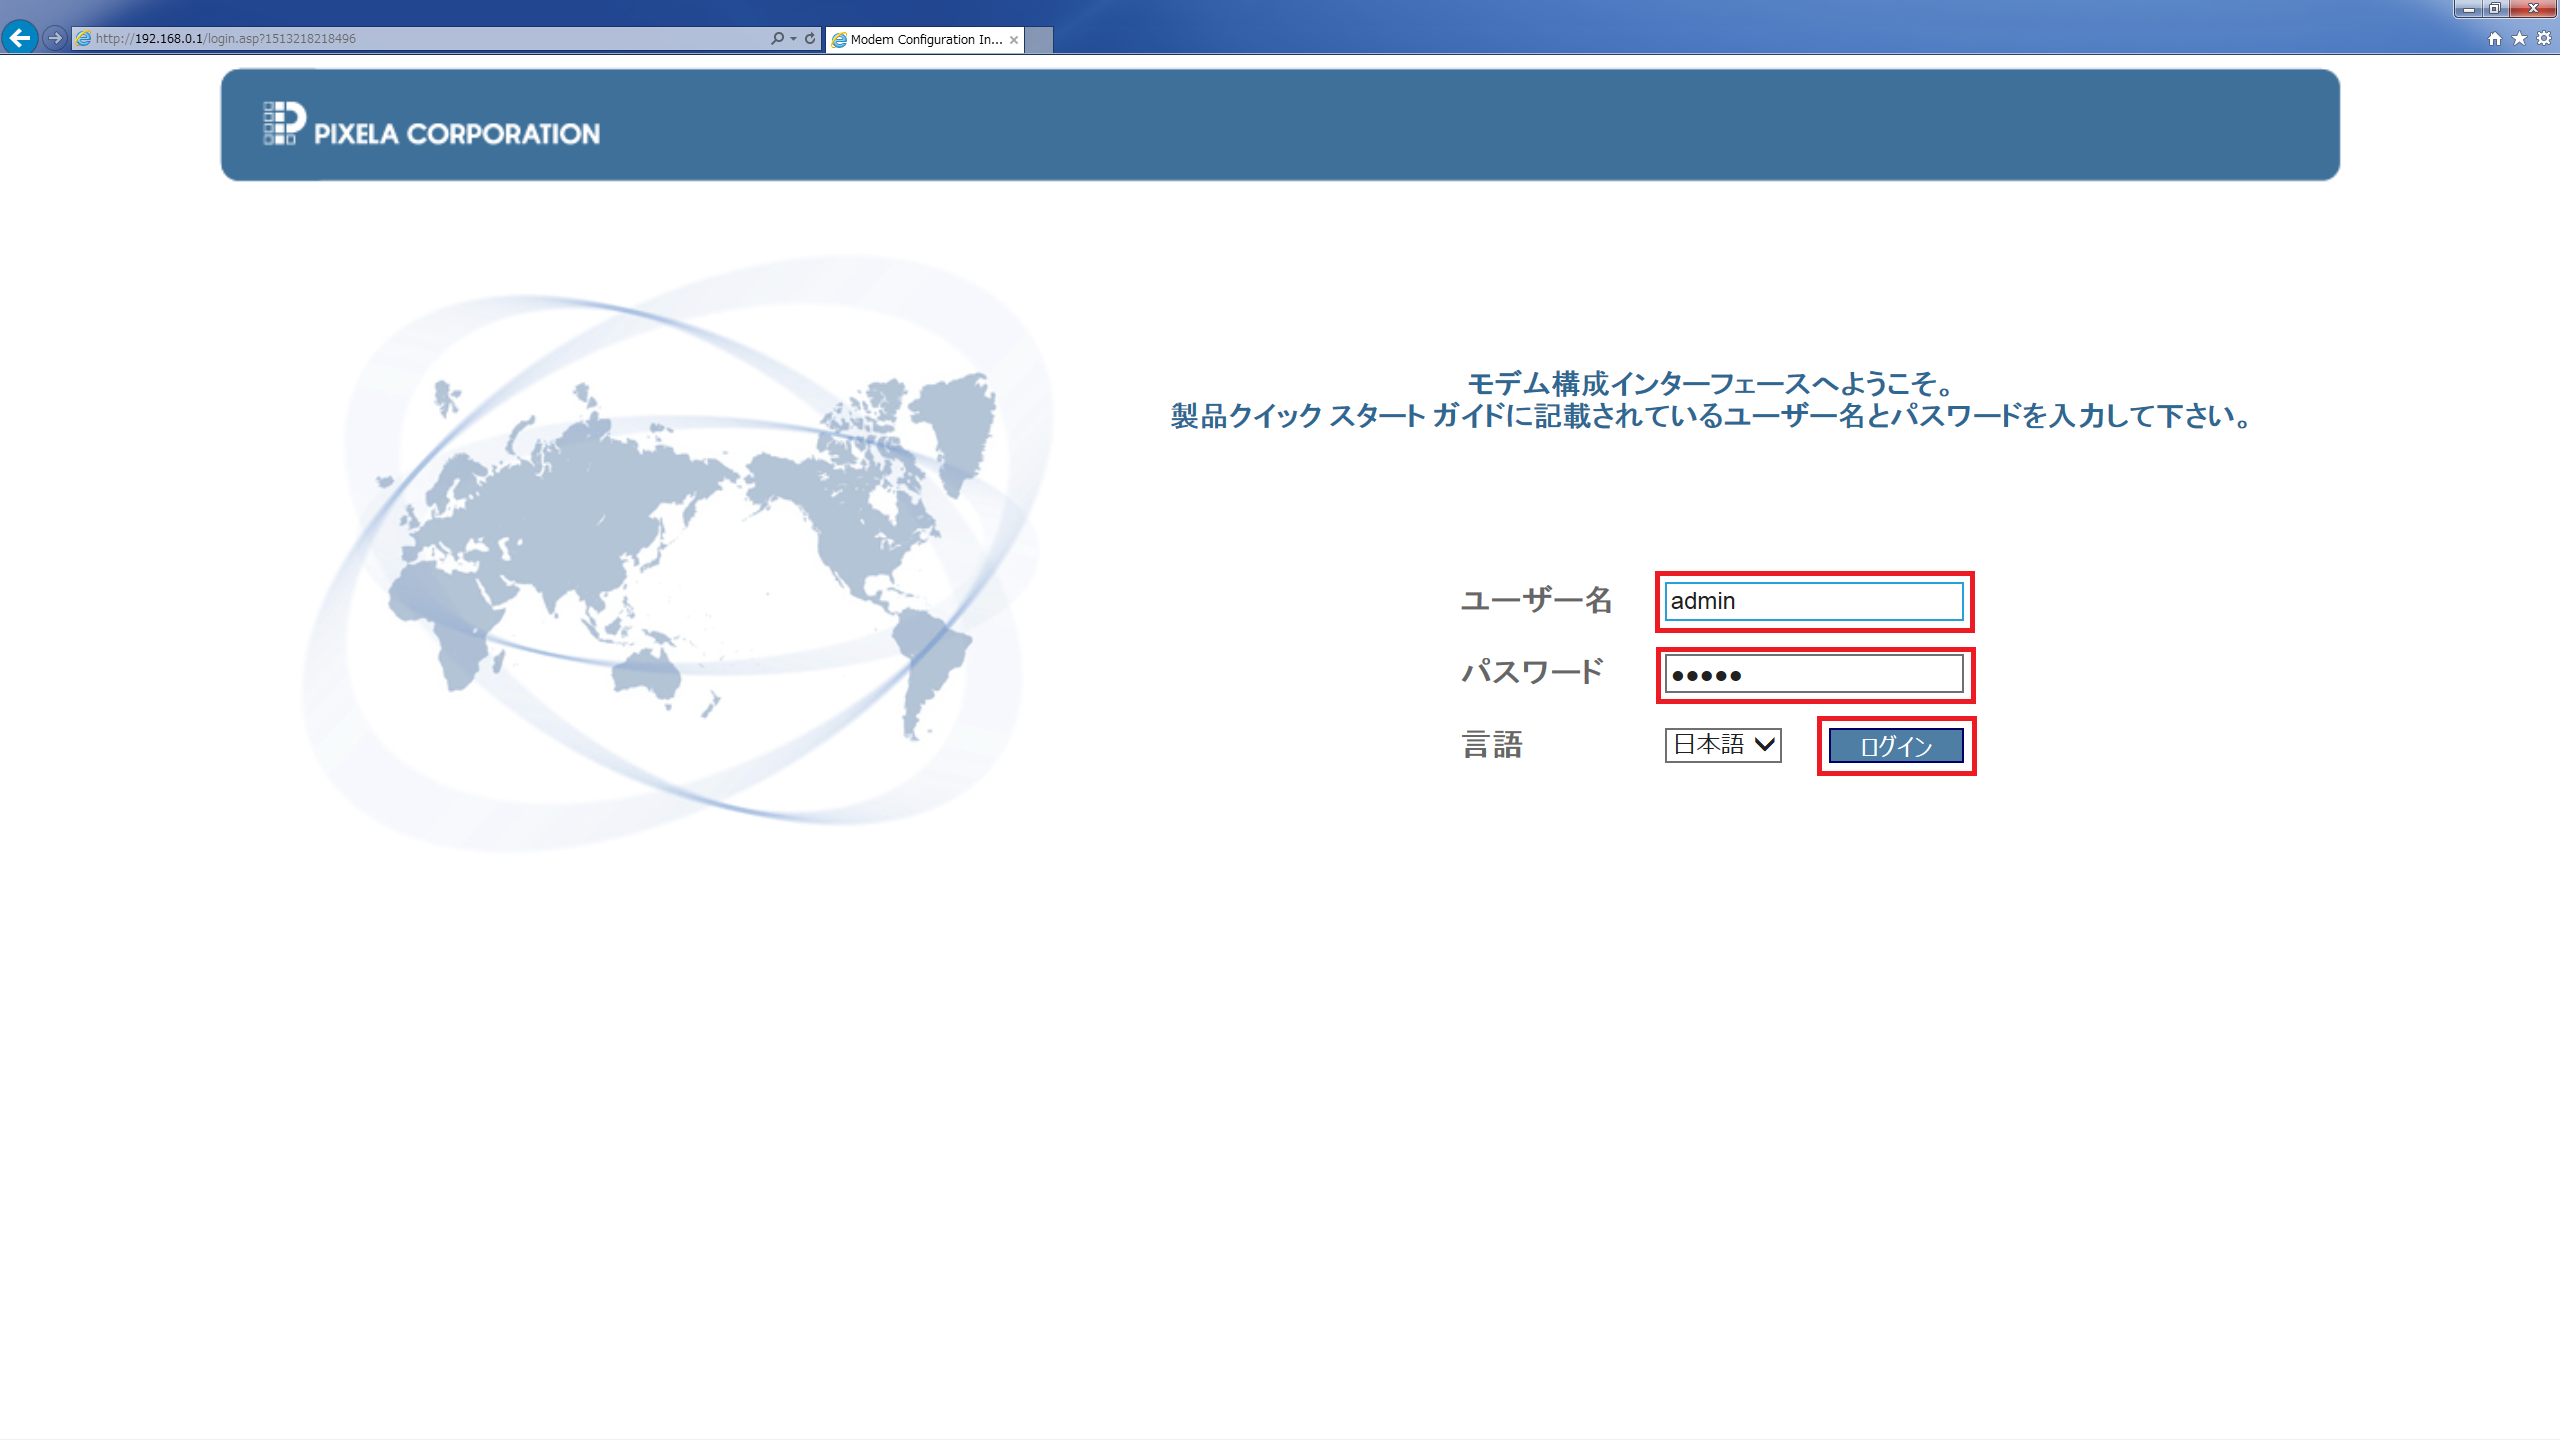Select the URL in the address bar
Screen dimensions: 2560x1440
coord(400,38)
